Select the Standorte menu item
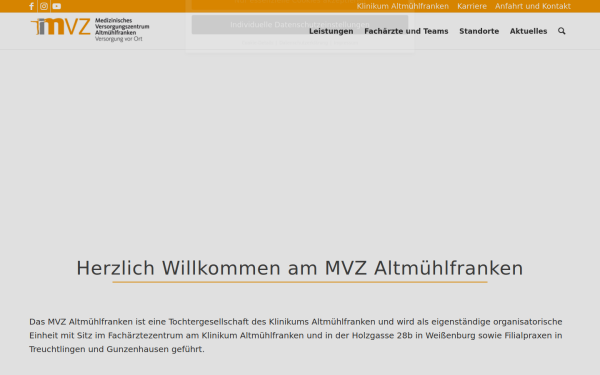The height and width of the screenshot is (375, 600). (x=479, y=31)
